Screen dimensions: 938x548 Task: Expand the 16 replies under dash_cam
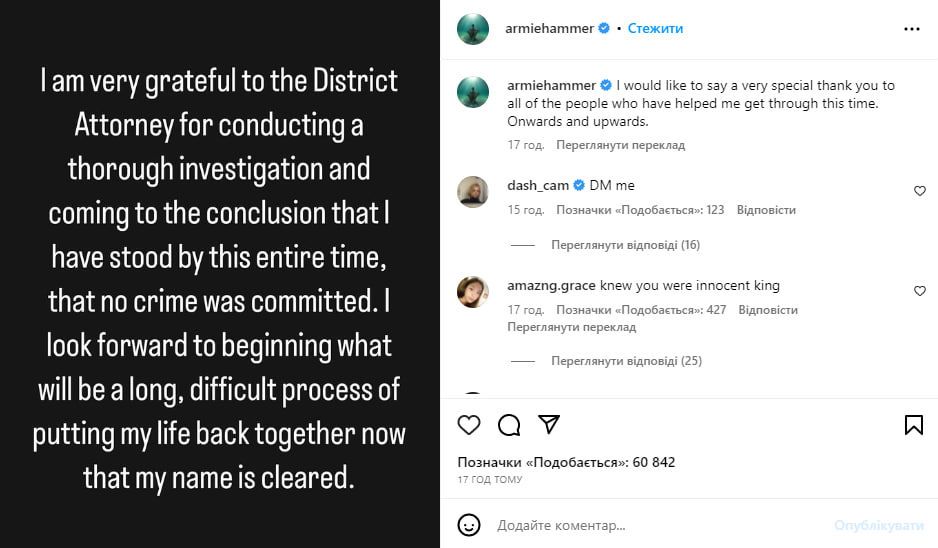pyautogui.click(x=625, y=245)
